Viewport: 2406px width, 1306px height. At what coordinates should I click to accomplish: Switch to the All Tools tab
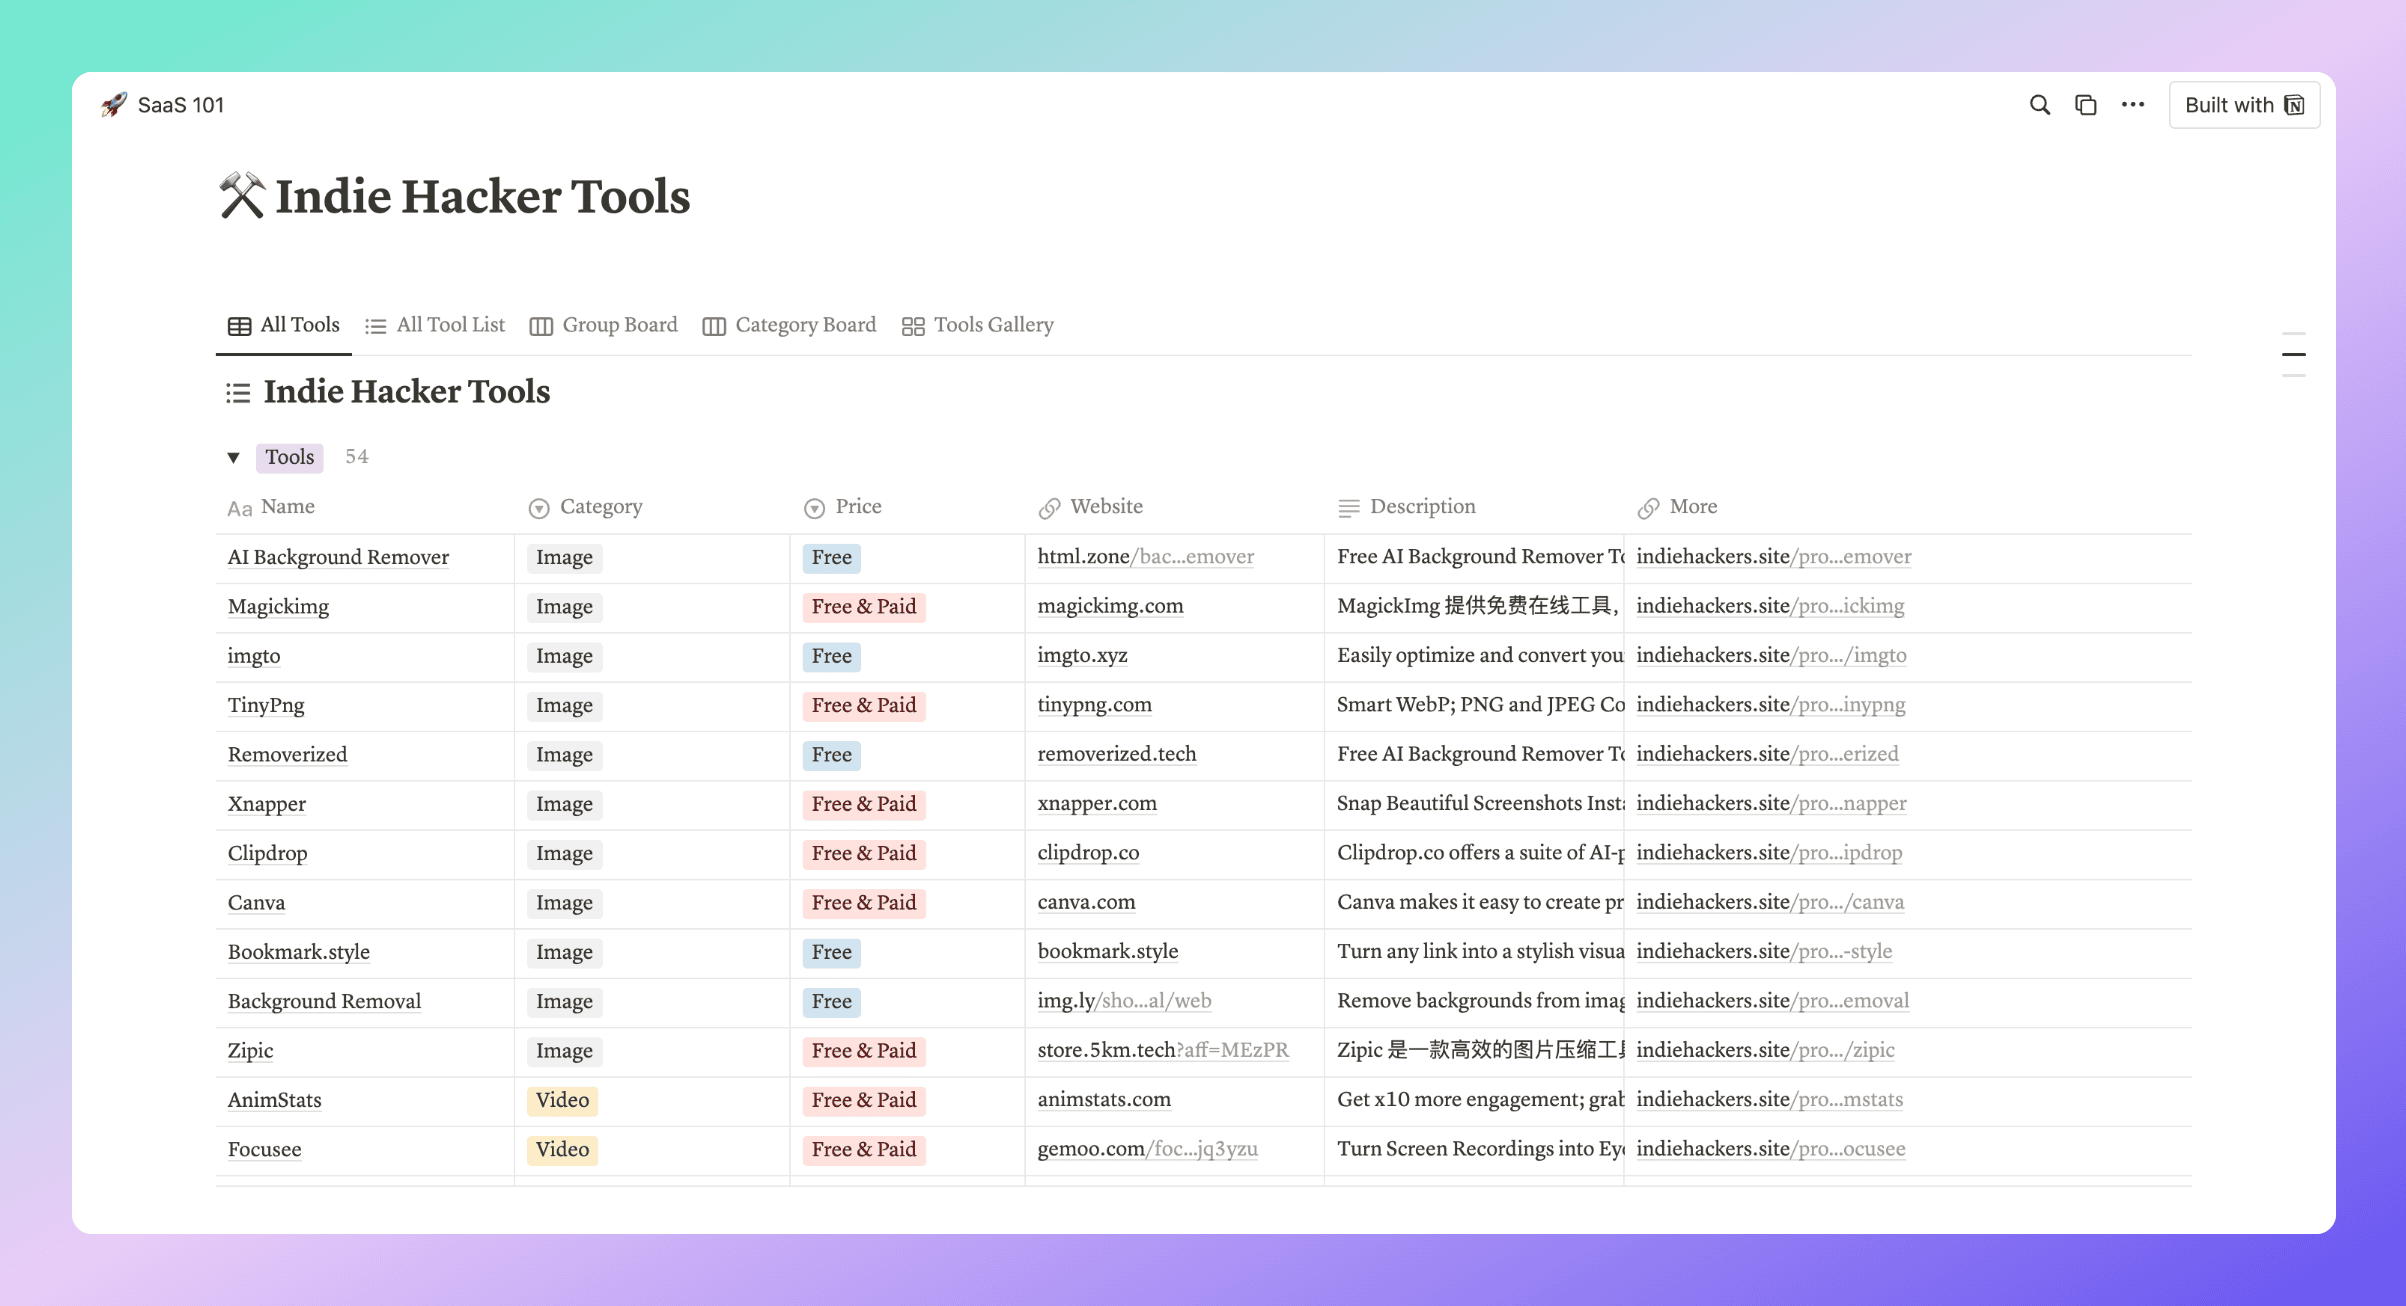coord(284,325)
